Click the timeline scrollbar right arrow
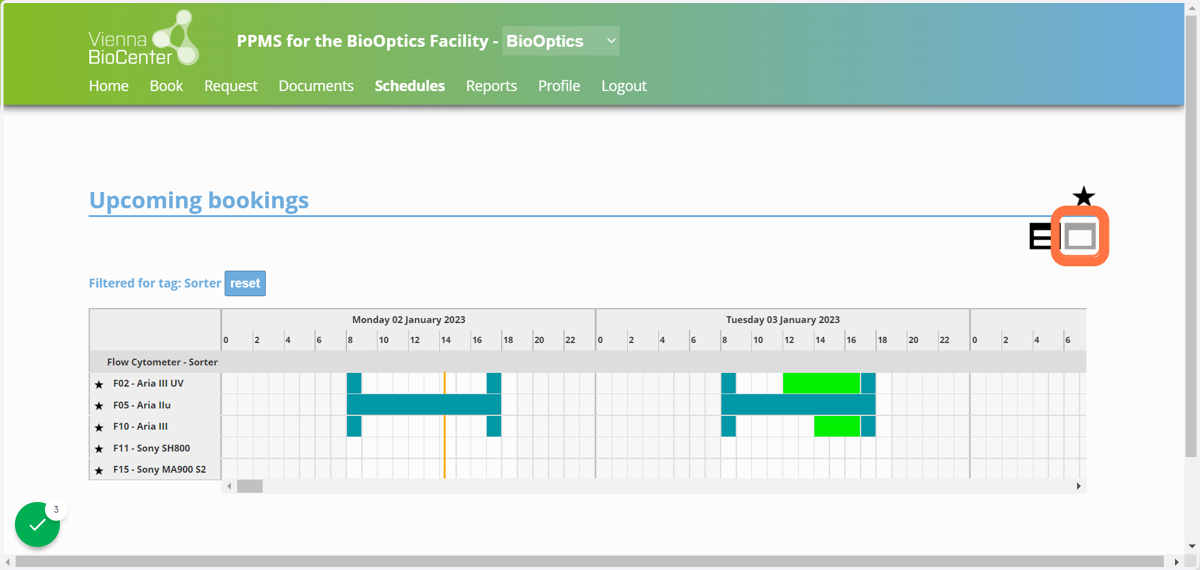 click(x=1079, y=486)
